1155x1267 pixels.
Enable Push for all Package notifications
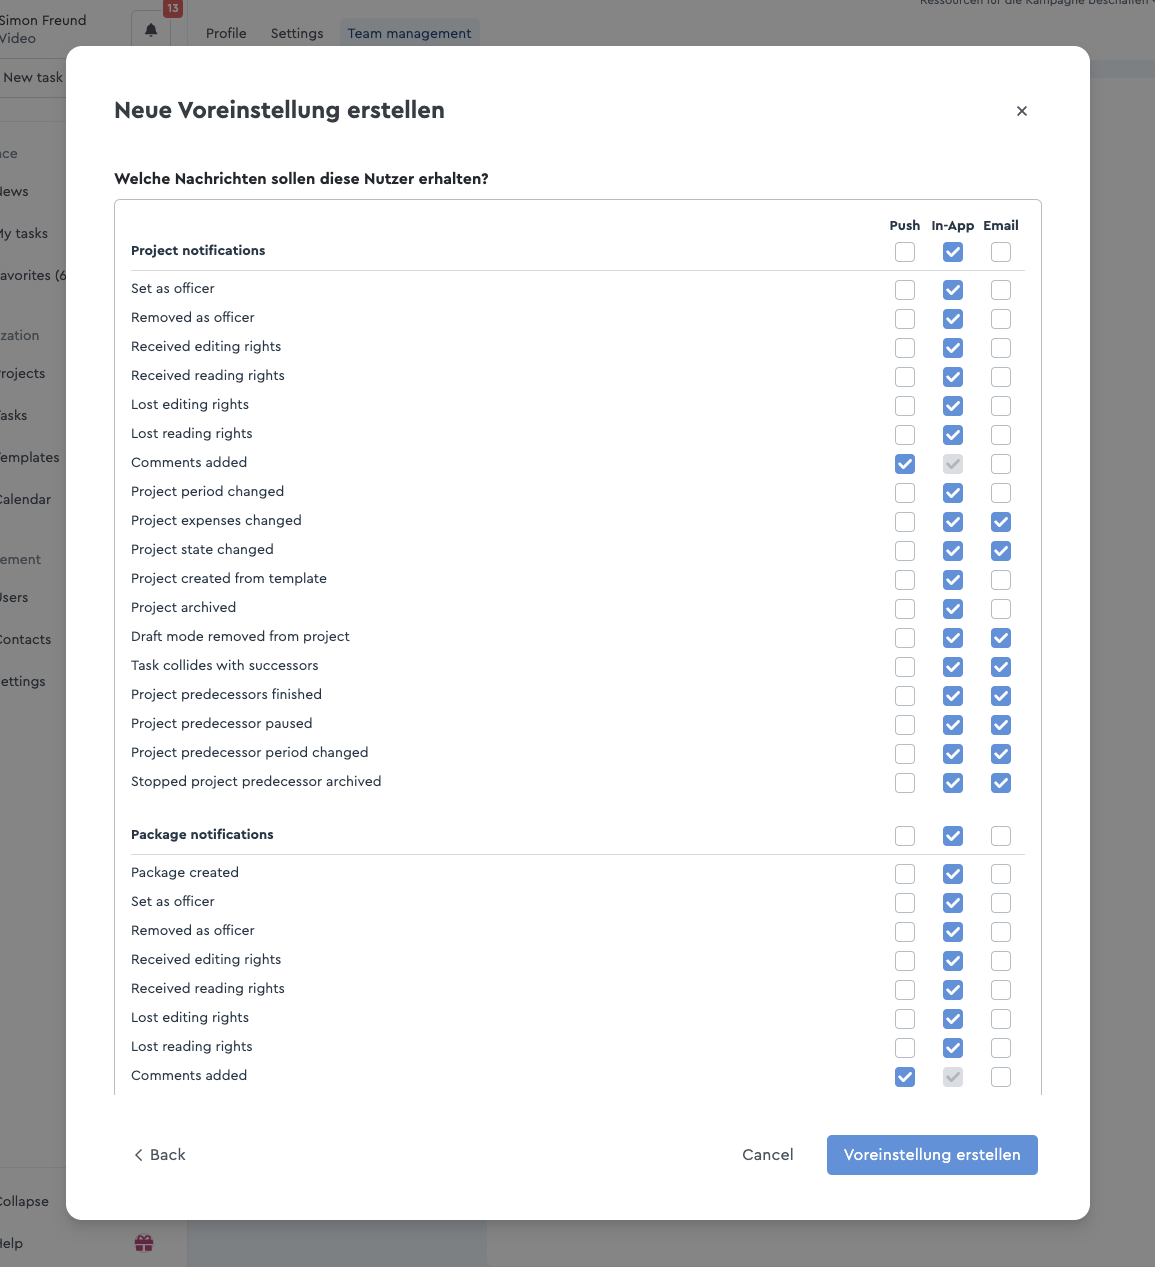click(x=905, y=836)
